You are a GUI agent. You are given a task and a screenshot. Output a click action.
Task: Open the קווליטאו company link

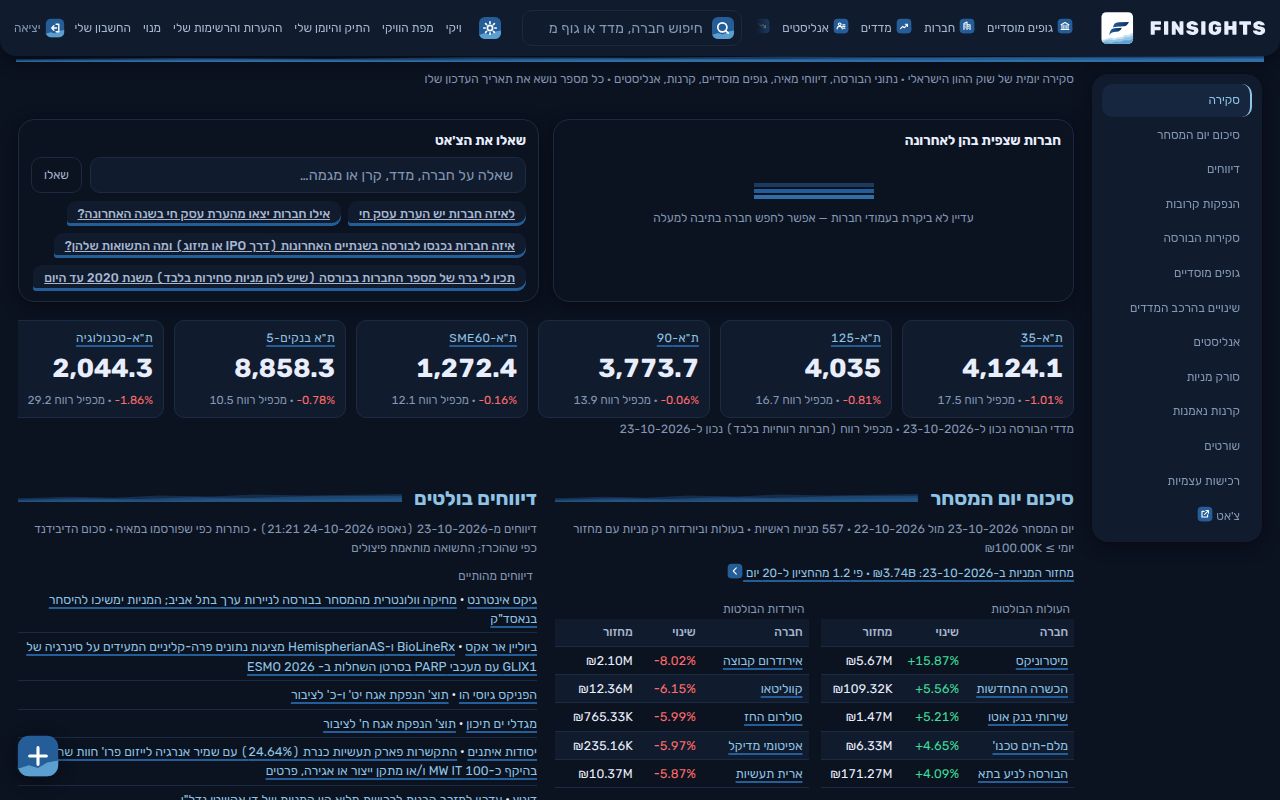[x=782, y=689]
